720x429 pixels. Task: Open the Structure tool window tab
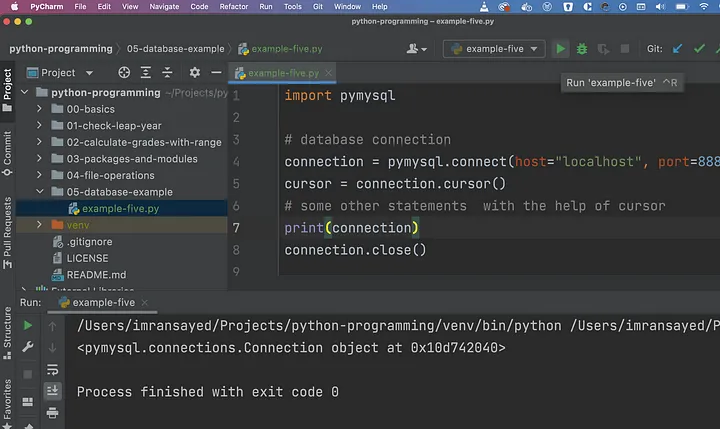coord(7,333)
